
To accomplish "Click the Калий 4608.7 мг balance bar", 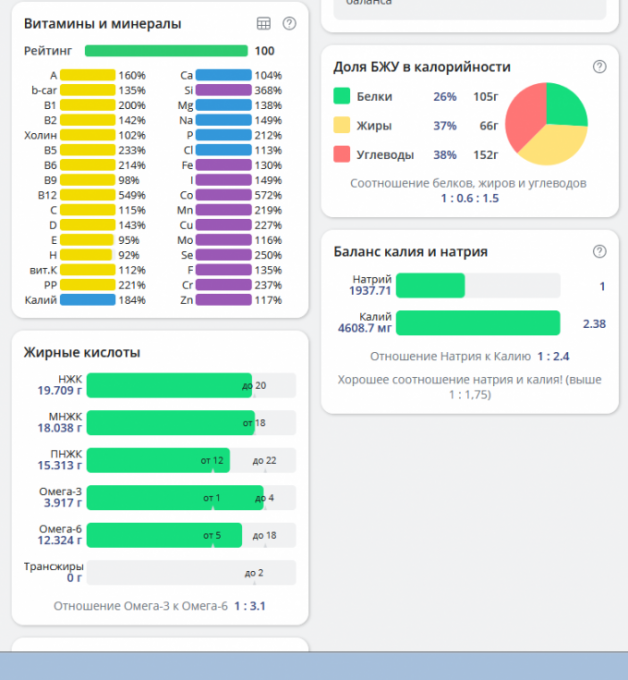I will pyautogui.click(x=478, y=323).
